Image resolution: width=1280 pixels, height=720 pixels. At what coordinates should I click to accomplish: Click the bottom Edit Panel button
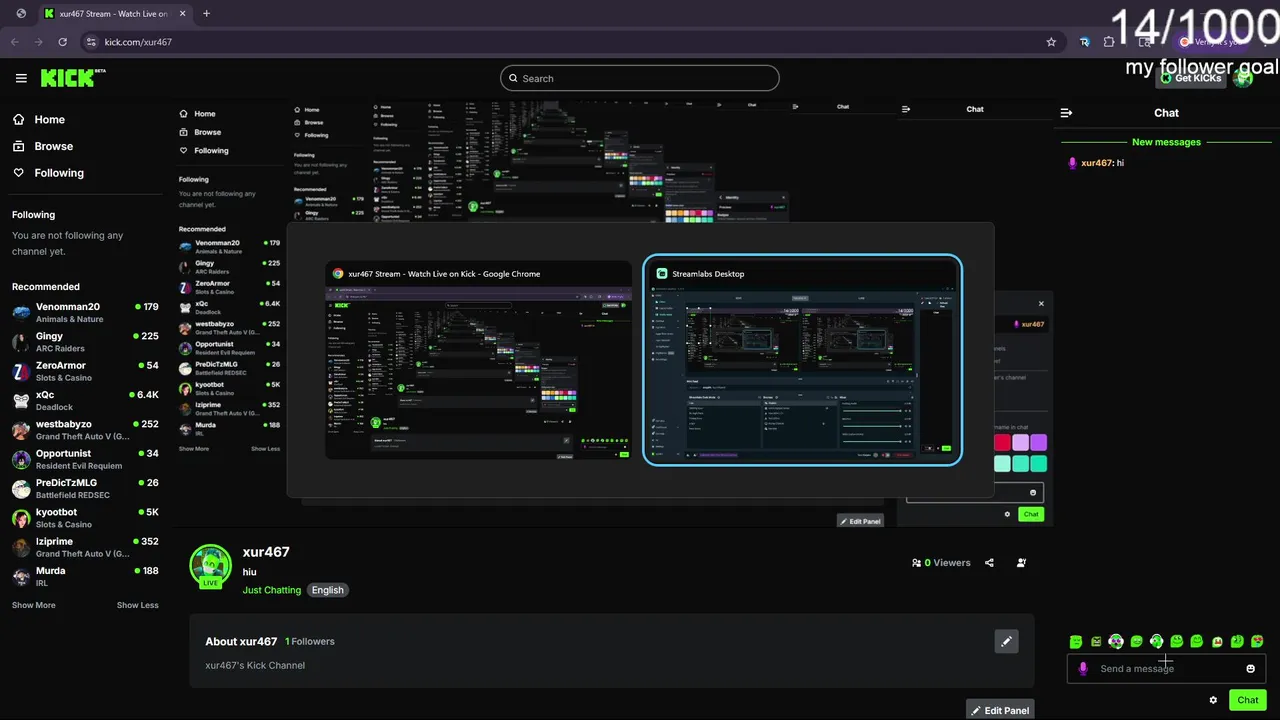(1000, 710)
